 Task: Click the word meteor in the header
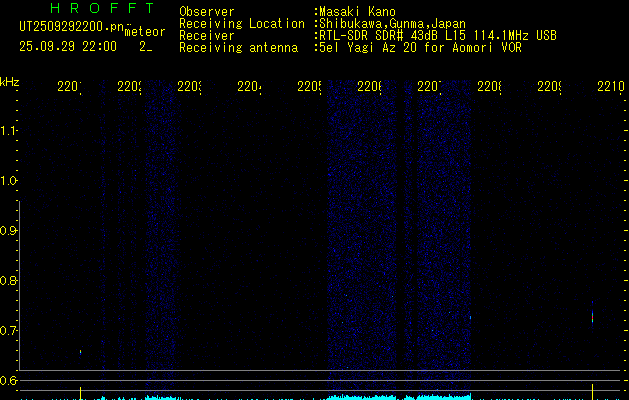click(x=145, y=32)
